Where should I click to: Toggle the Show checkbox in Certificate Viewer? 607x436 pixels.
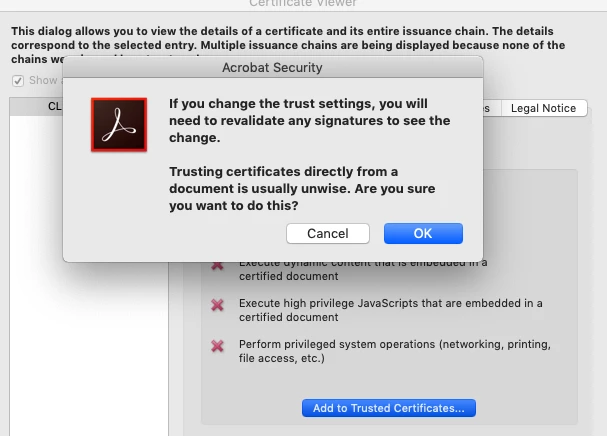18,81
